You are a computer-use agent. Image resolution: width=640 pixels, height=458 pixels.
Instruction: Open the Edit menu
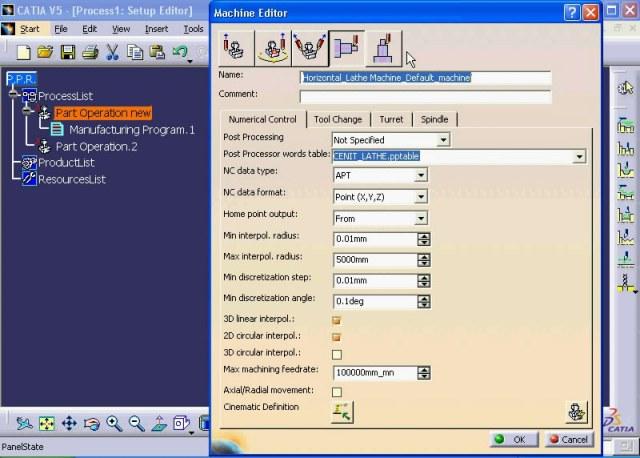89,29
